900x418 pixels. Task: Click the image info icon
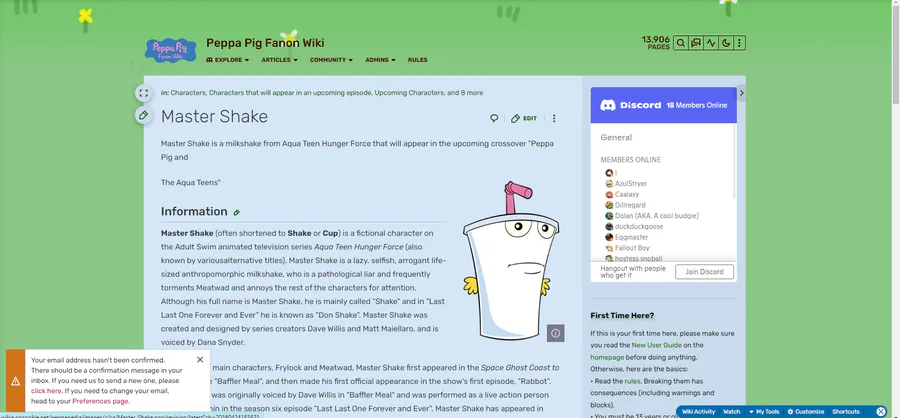click(555, 333)
